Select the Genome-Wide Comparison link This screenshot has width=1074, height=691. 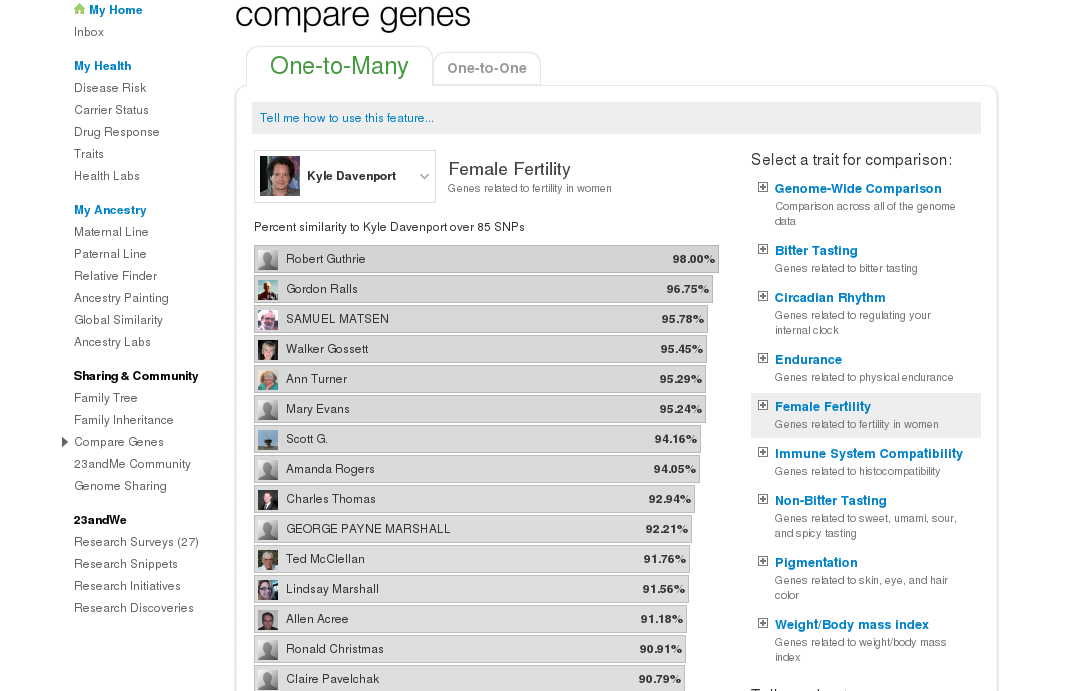coord(858,188)
